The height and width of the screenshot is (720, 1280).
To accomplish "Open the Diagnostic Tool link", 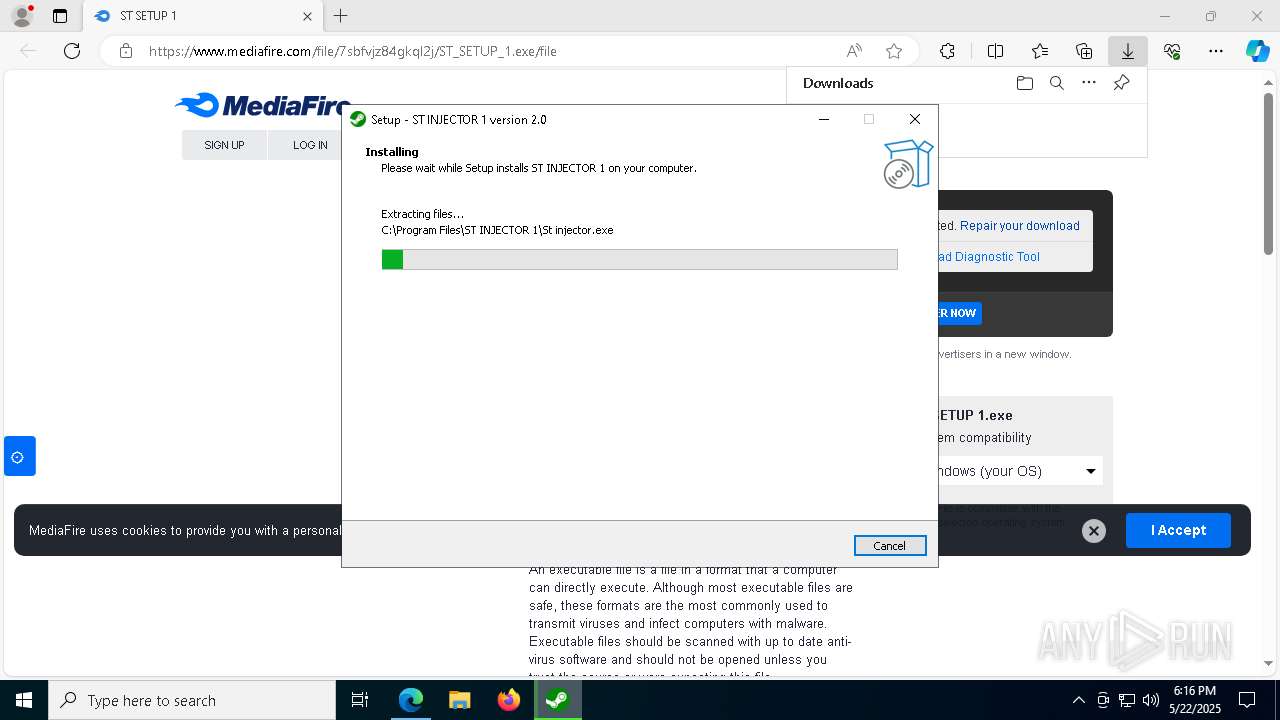I will point(990,257).
